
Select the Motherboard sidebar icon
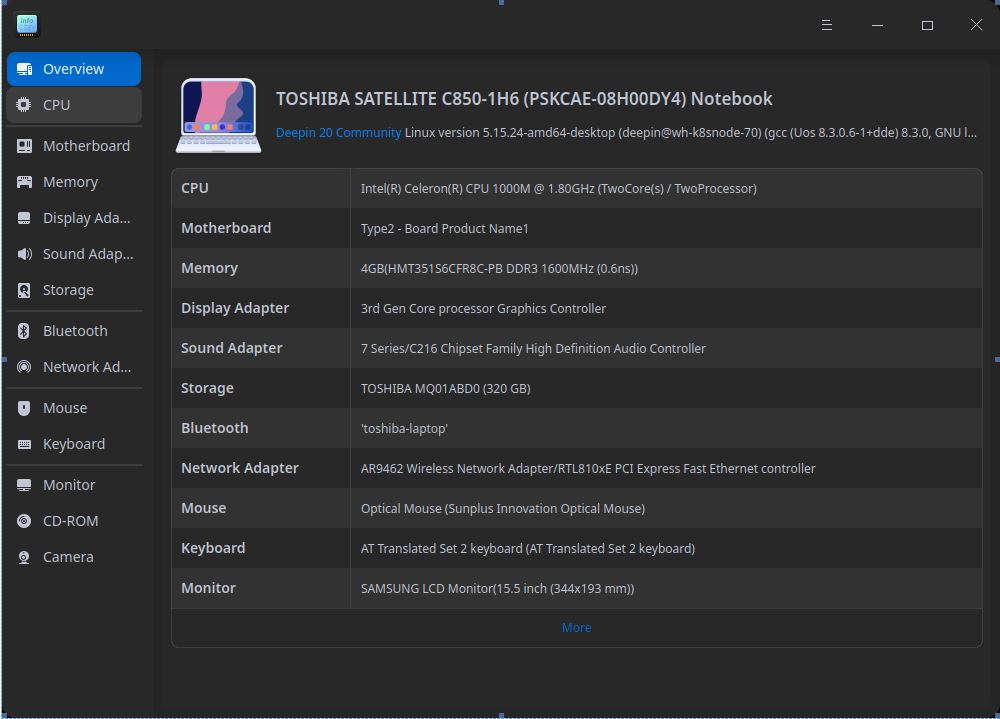(24, 146)
